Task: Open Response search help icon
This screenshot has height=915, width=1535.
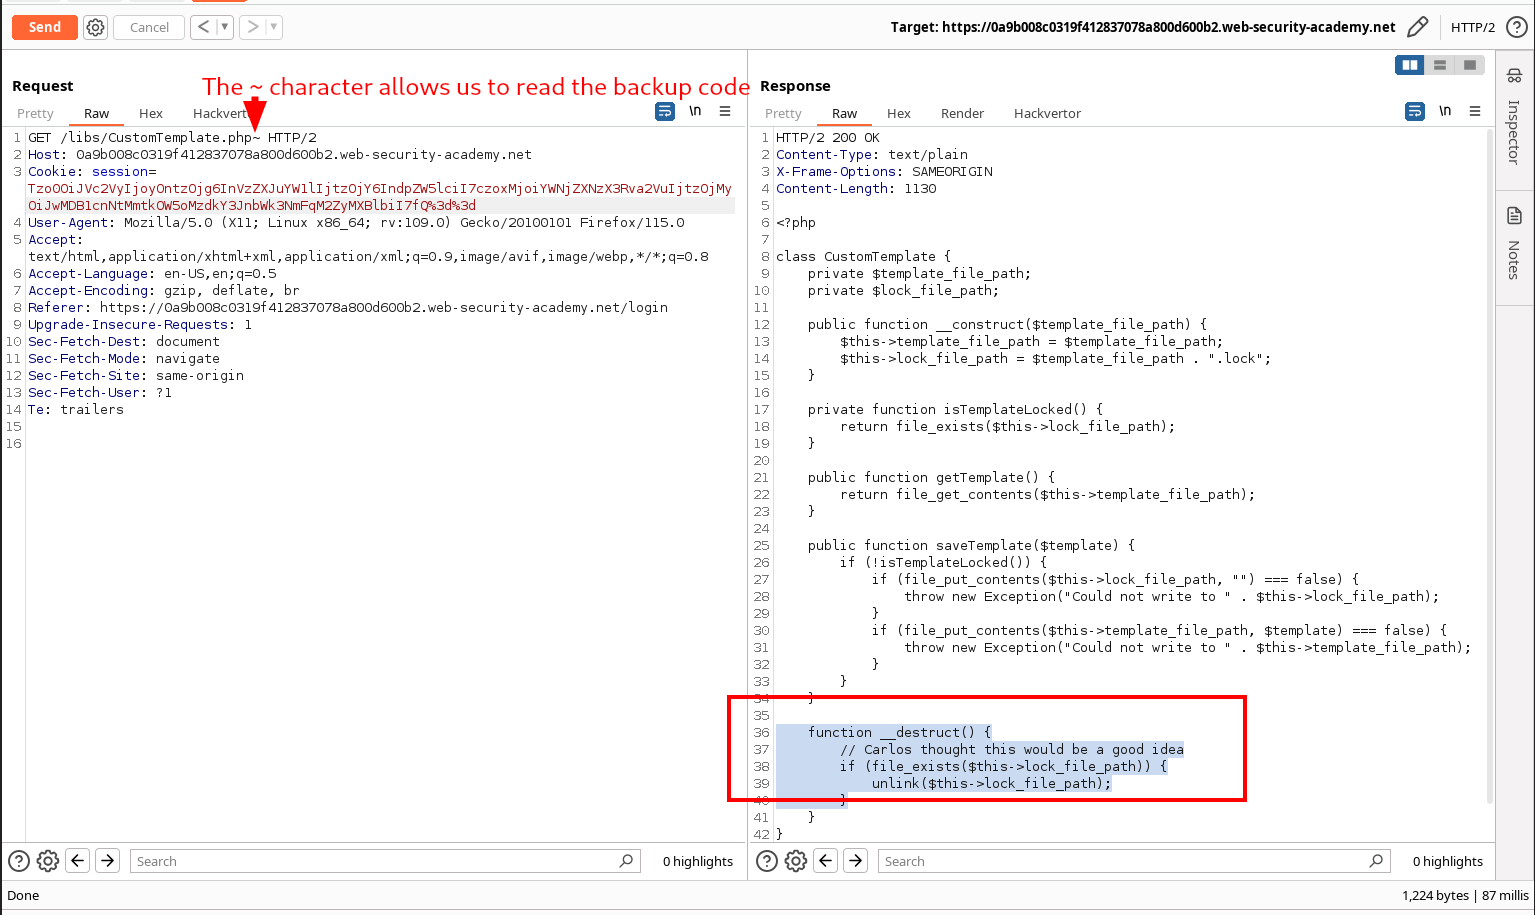Action: click(x=767, y=861)
